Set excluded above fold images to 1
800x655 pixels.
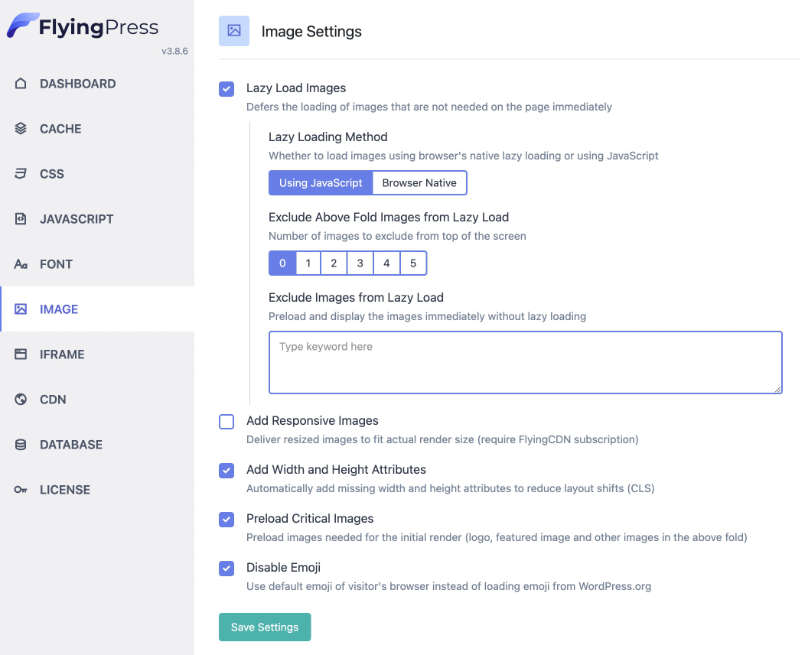(x=308, y=263)
